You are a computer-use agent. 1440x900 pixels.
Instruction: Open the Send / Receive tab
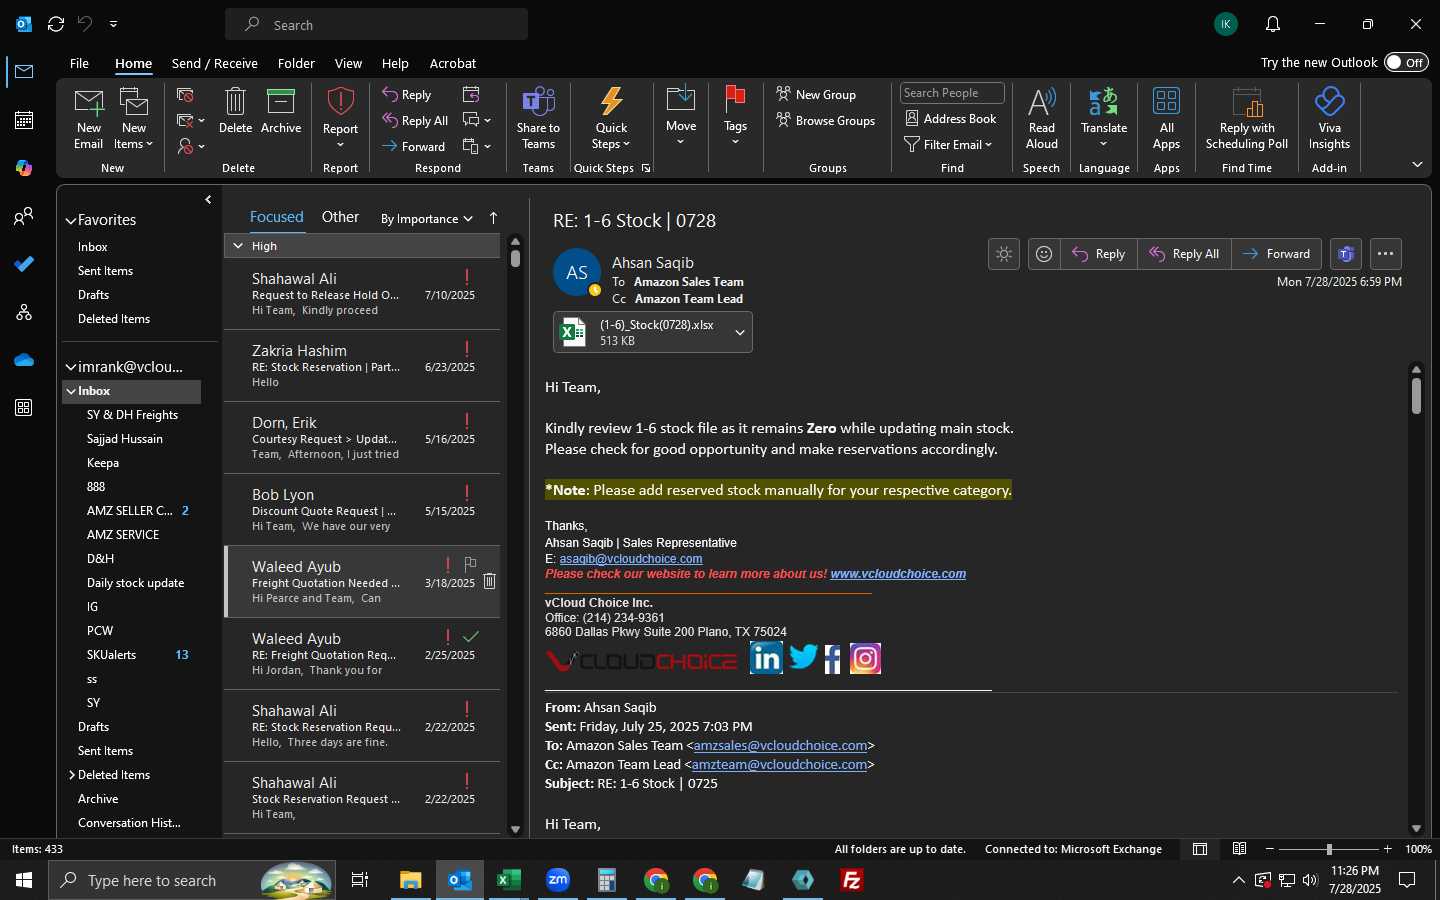point(215,63)
